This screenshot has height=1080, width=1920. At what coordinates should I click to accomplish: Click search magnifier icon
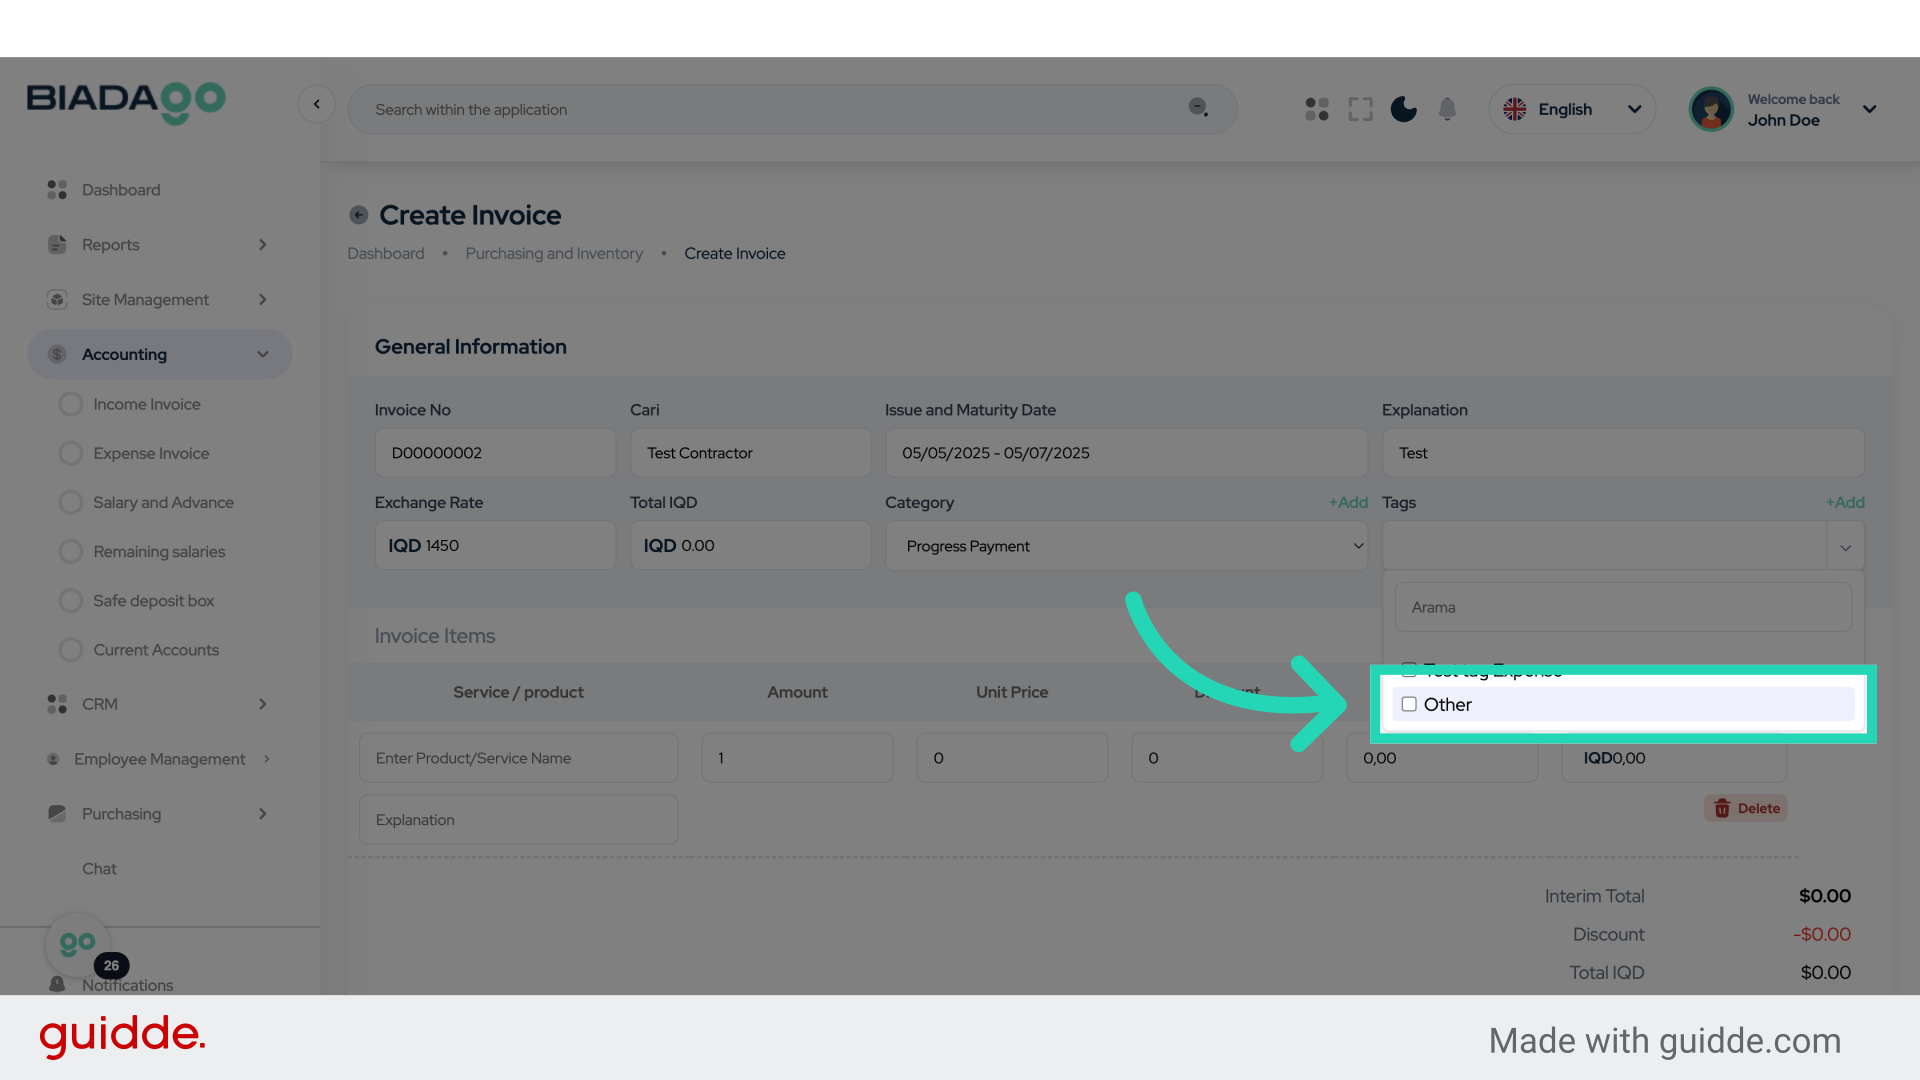click(x=1198, y=108)
